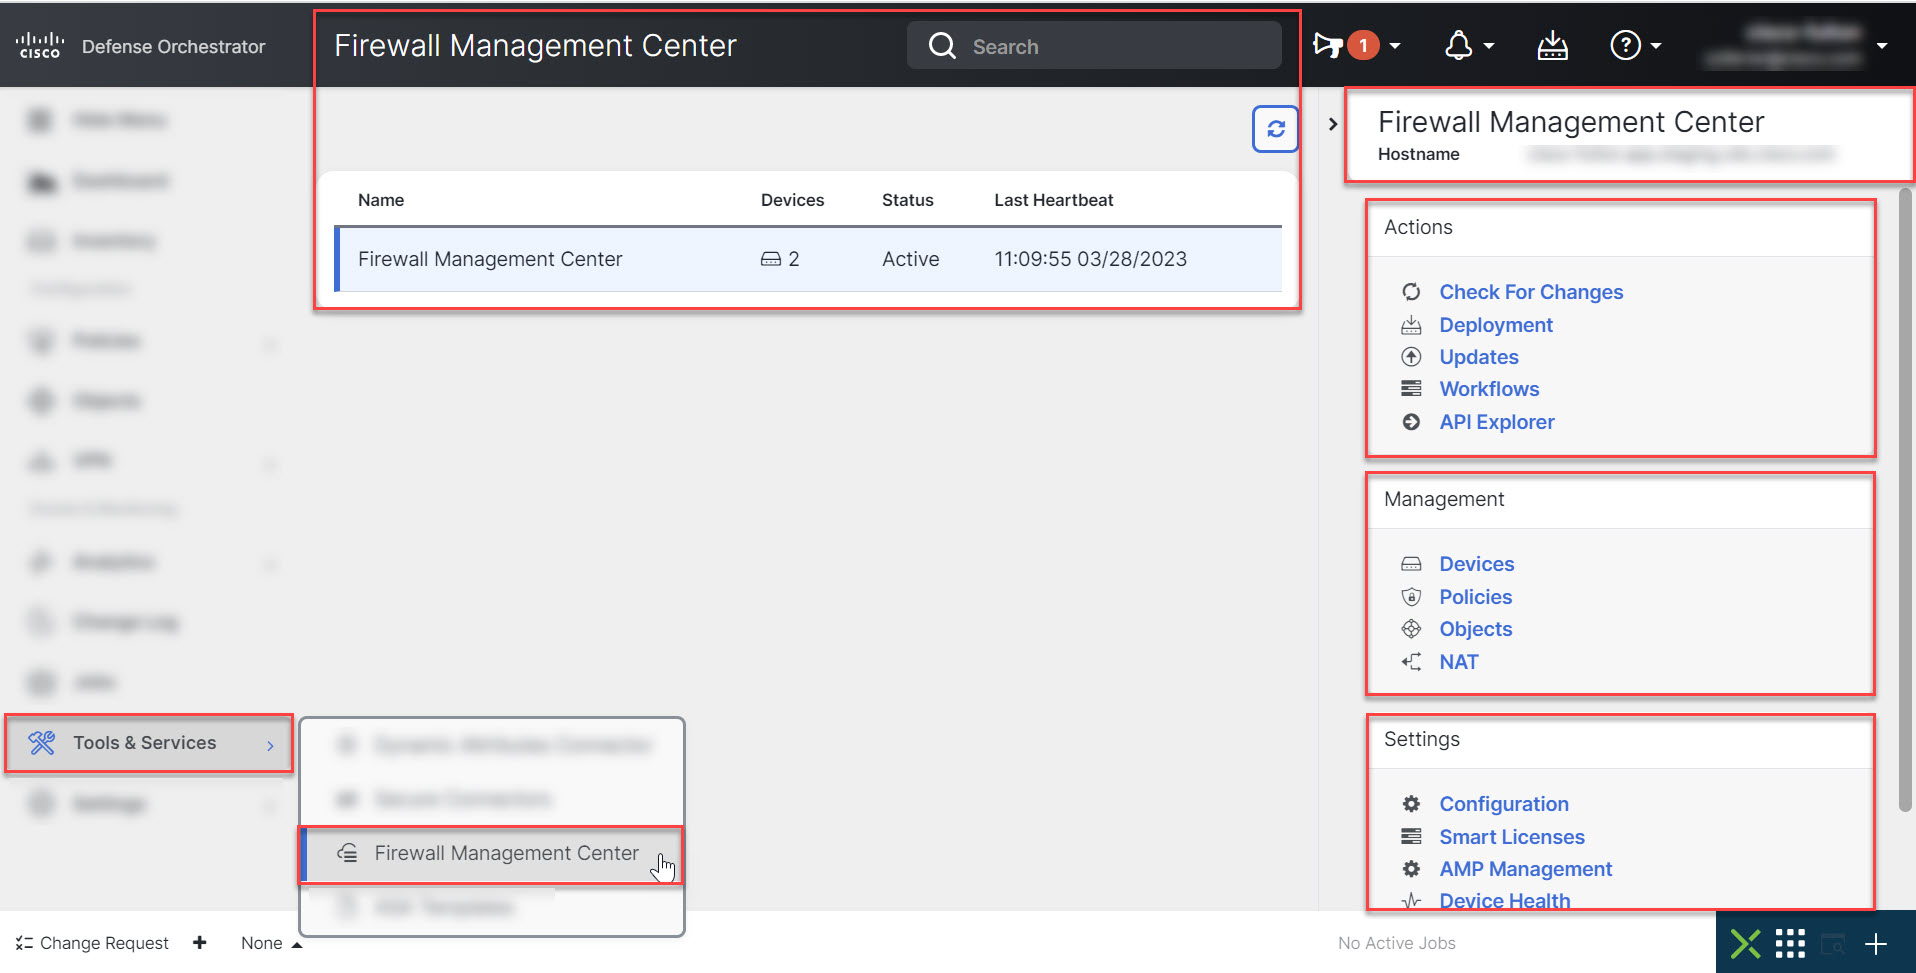
Task: Open the announcements megaphone icon
Action: 1328,44
